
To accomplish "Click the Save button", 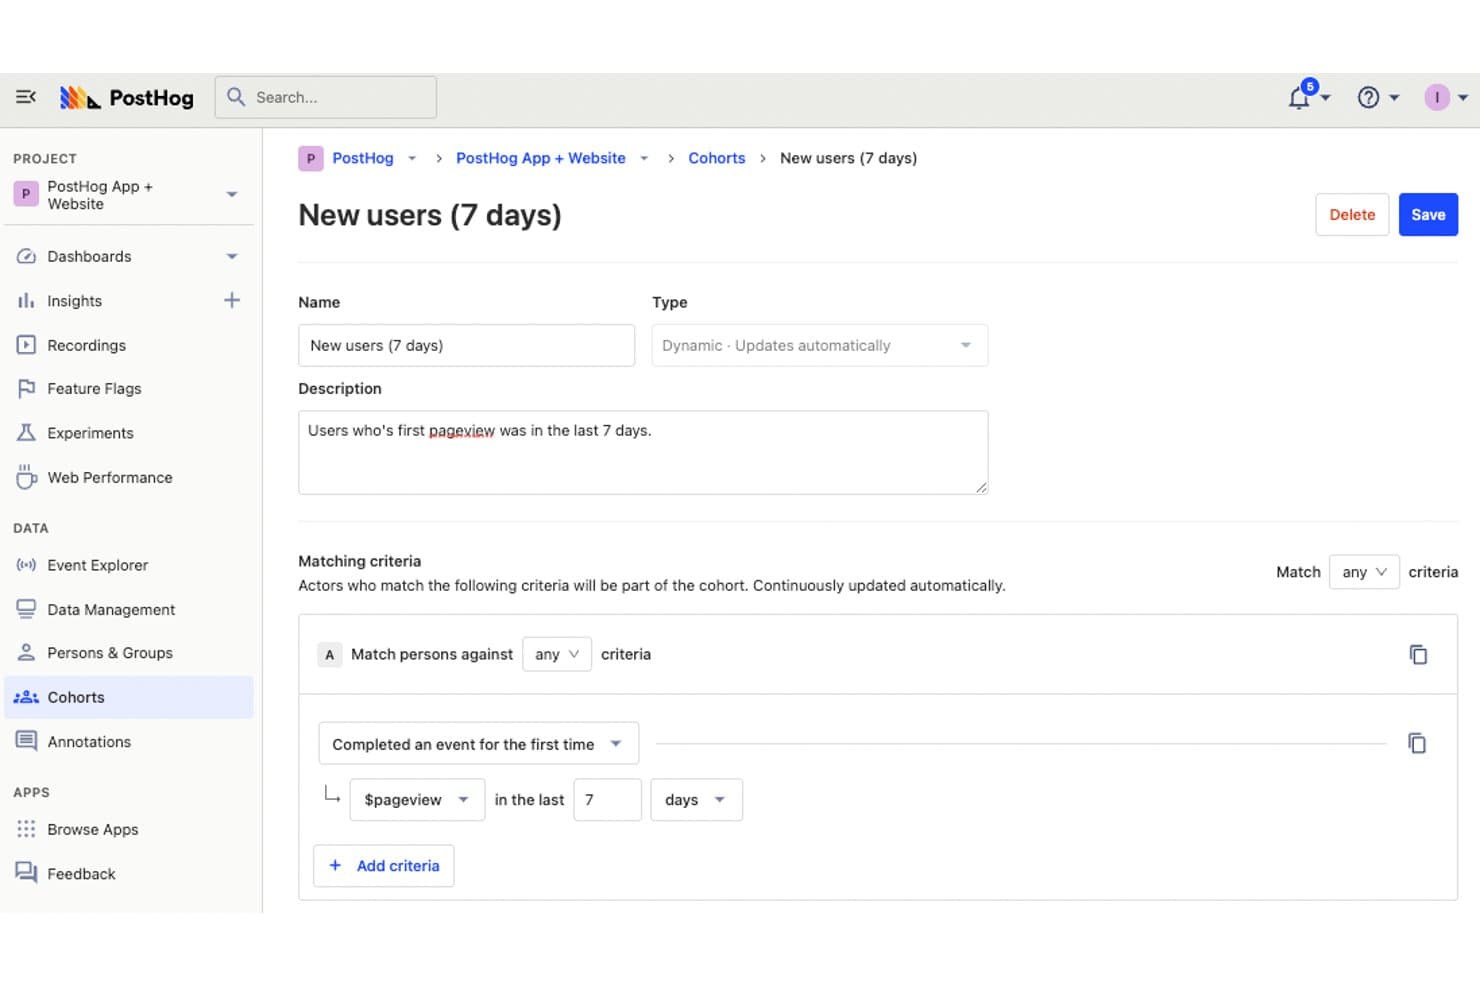I will click(1428, 214).
